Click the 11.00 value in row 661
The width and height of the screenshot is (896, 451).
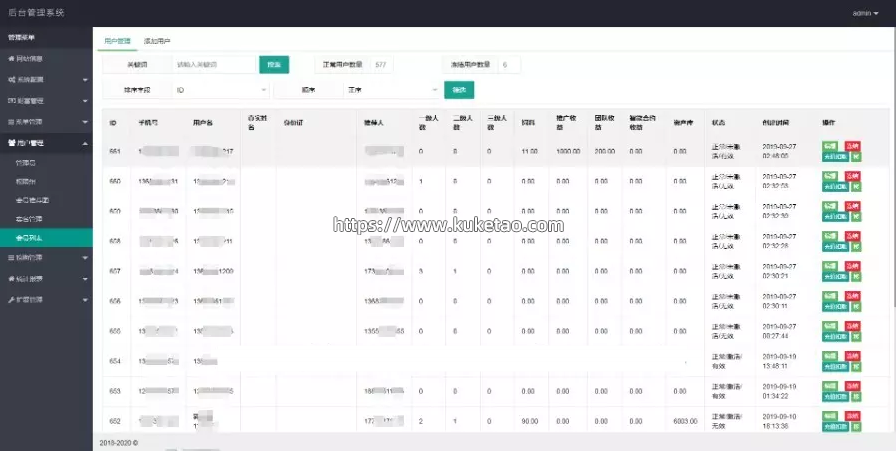529,151
